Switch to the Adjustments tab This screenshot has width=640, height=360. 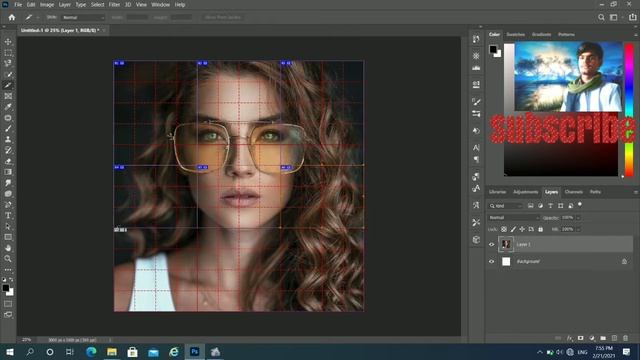click(525, 192)
